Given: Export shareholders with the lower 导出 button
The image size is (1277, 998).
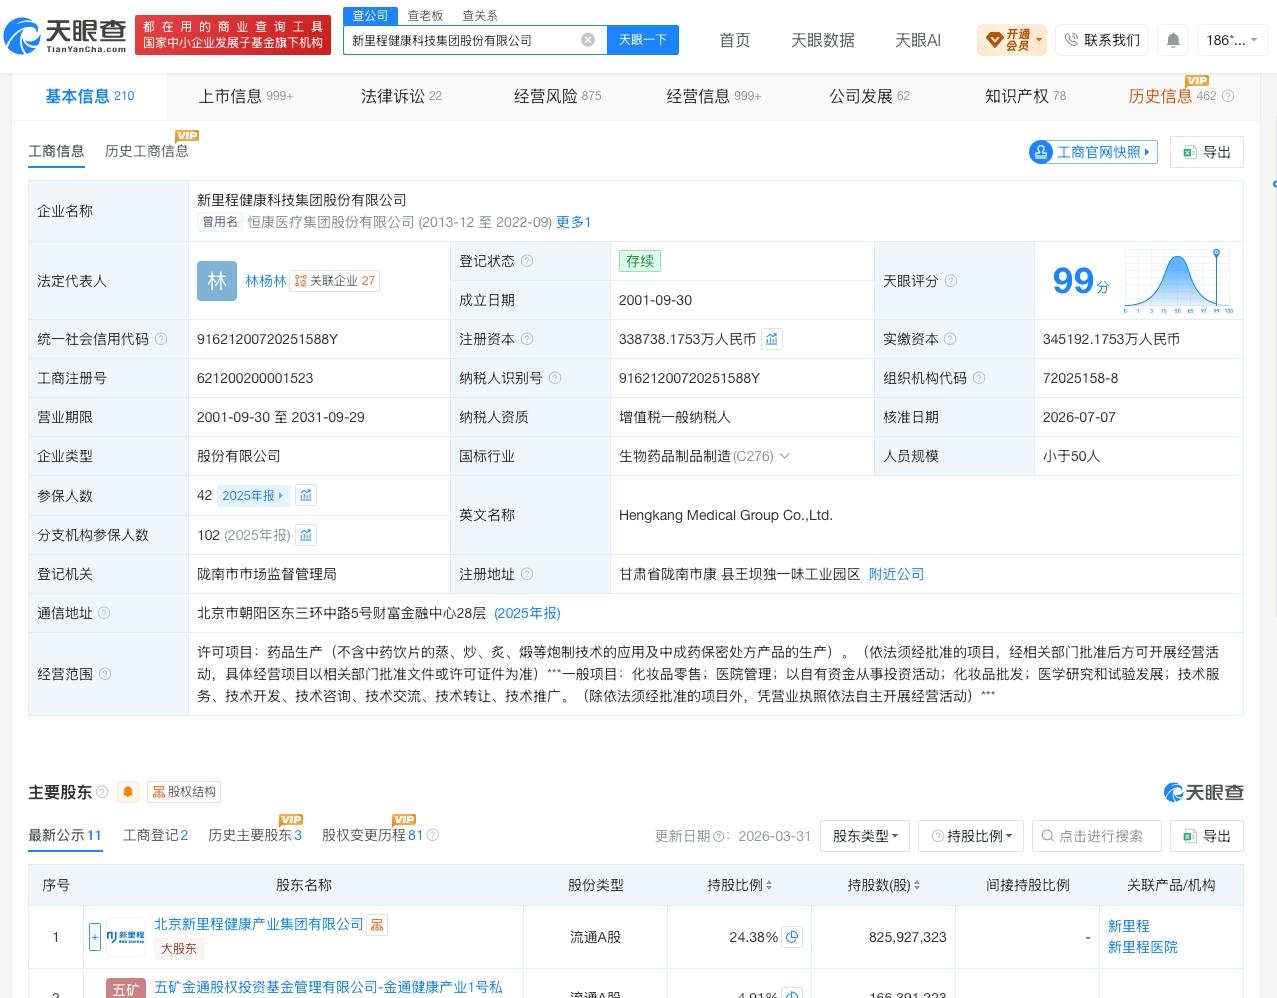Looking at the screenshot, I should [x=1207, y=836].
